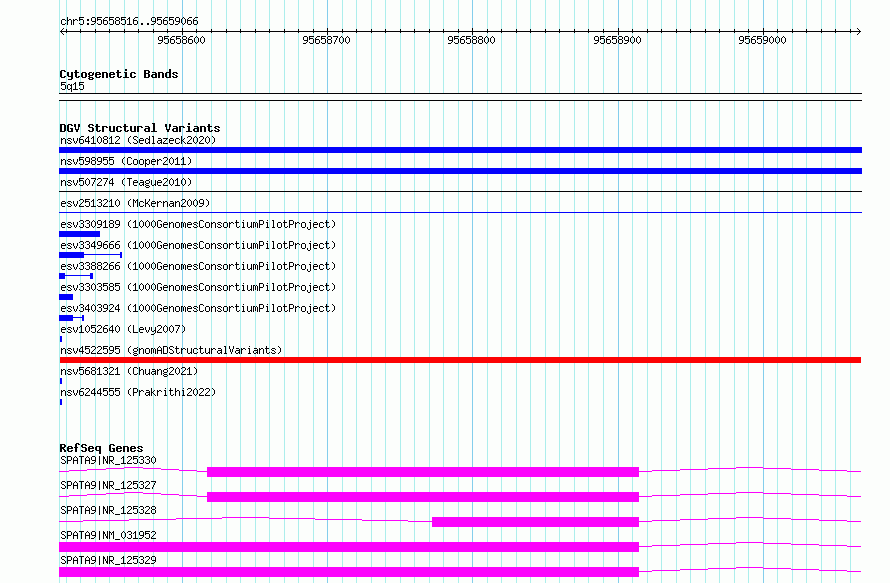Select the 5q15 band label
Viewport: 890px width, 583px height.
click(x=72, y=86)
